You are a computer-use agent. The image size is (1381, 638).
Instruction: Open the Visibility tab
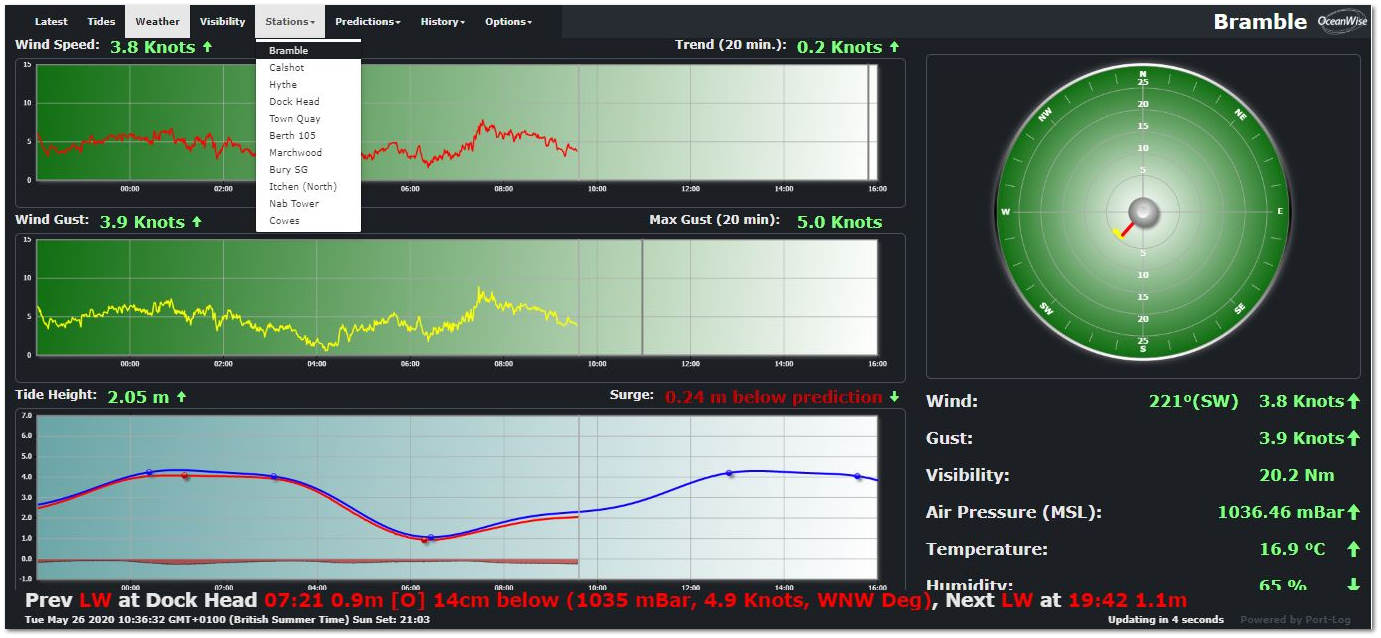(x=222, y=22)
